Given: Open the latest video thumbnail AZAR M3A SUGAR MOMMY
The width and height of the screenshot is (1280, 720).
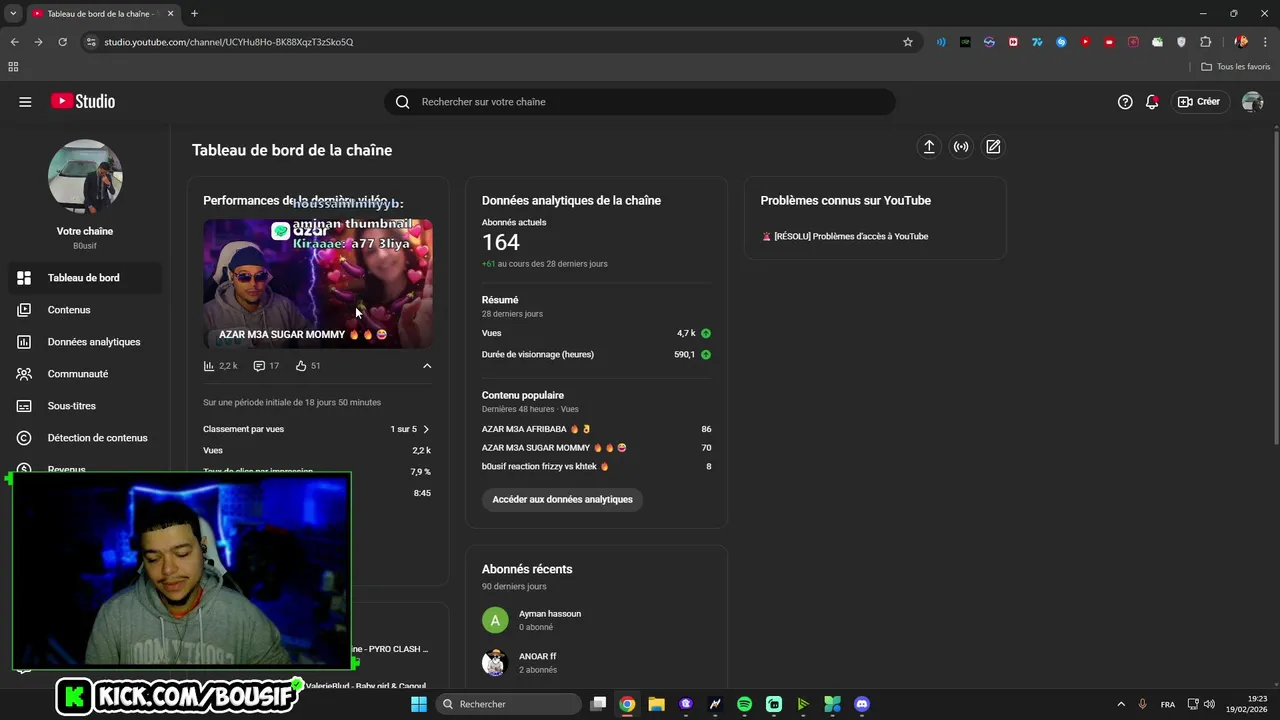Looking at the screenshot, I should tap(318, 284).
